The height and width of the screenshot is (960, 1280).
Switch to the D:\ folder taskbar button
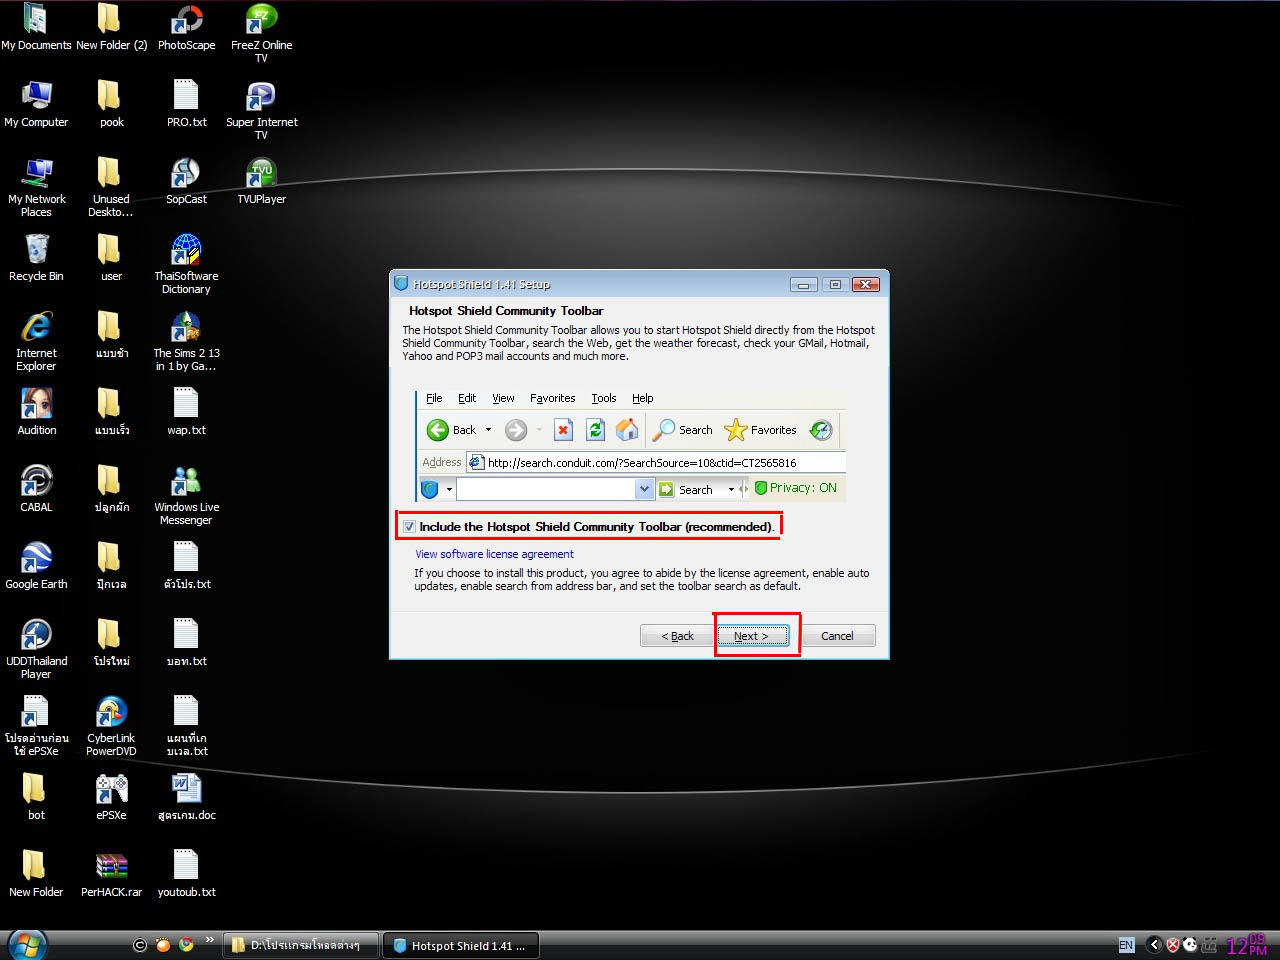point(302,945)
